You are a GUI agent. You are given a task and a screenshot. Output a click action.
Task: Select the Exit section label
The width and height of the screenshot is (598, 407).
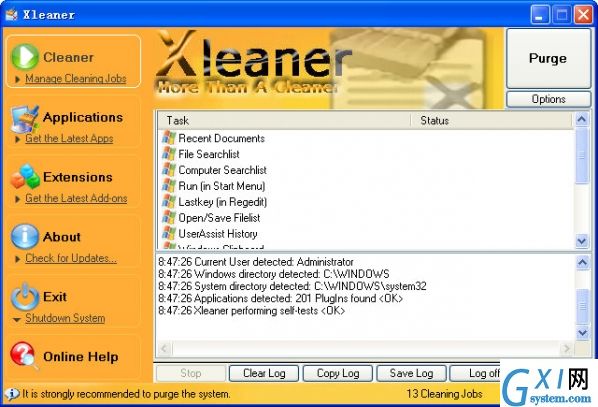coord(55,297)
